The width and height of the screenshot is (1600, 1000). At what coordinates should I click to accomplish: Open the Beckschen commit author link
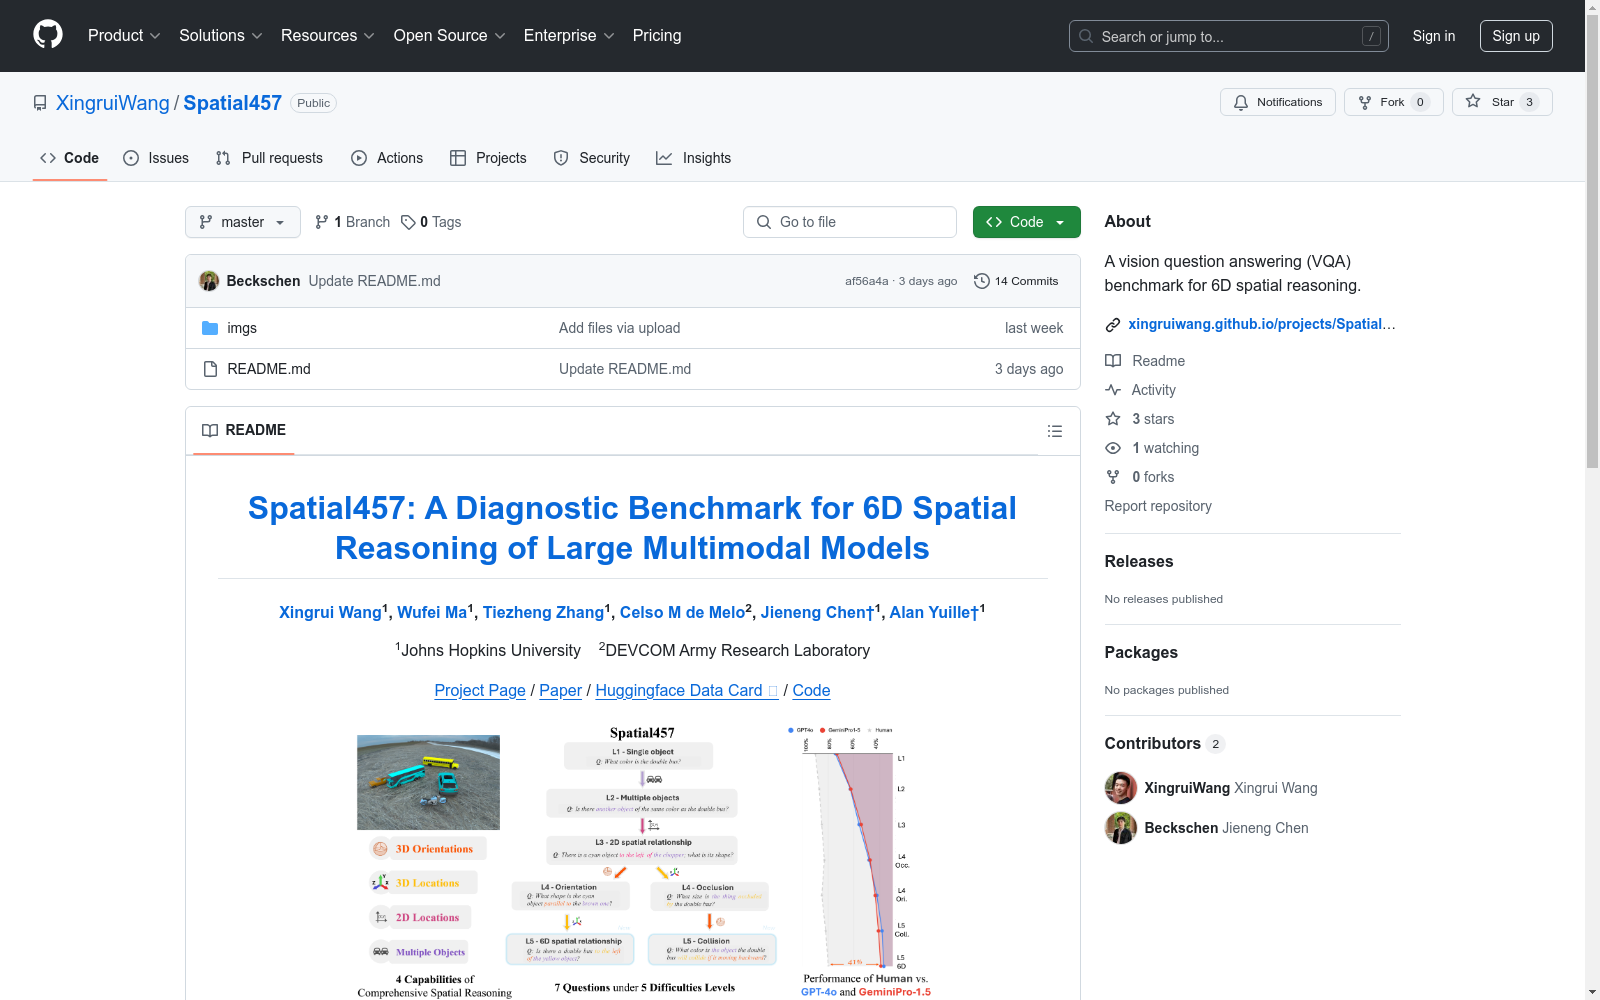point(263,281)
